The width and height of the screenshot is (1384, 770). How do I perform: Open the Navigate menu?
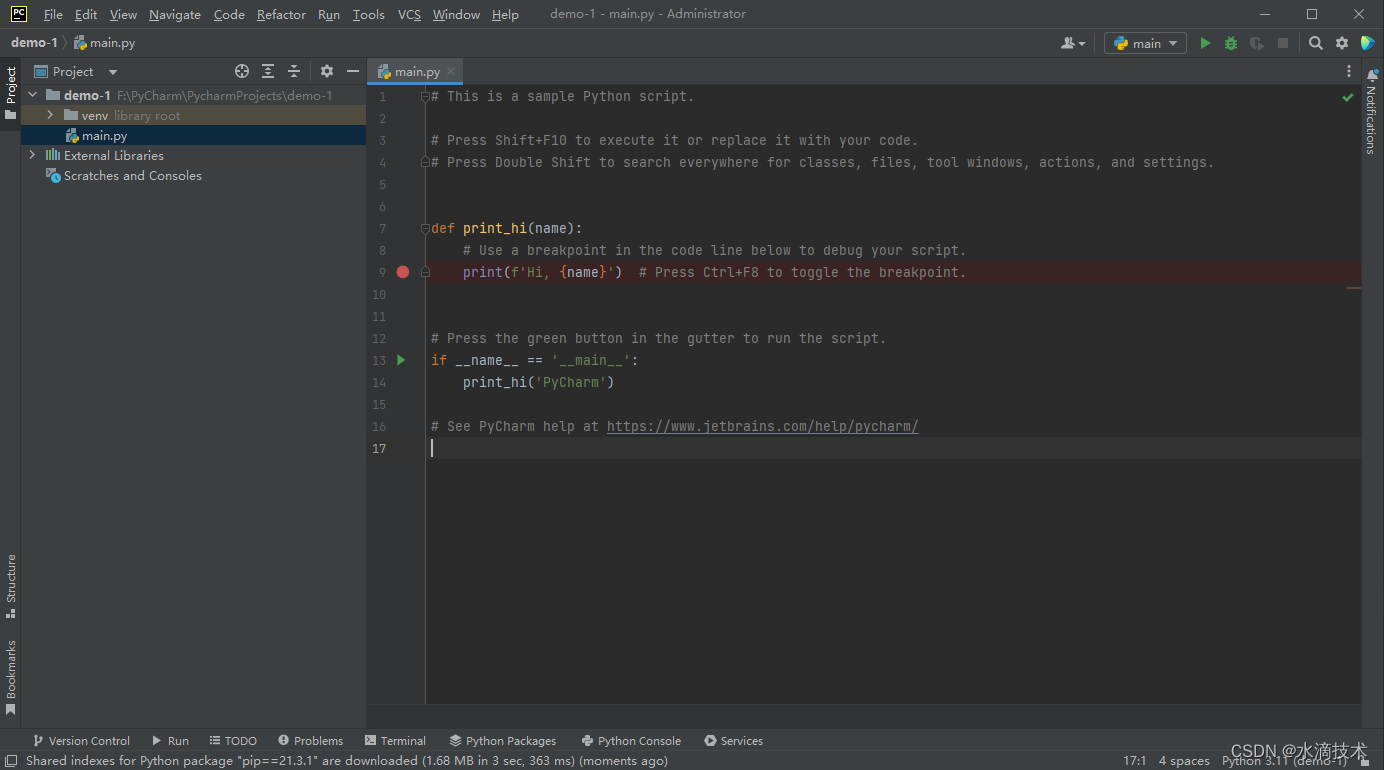(x=175, y=14)
